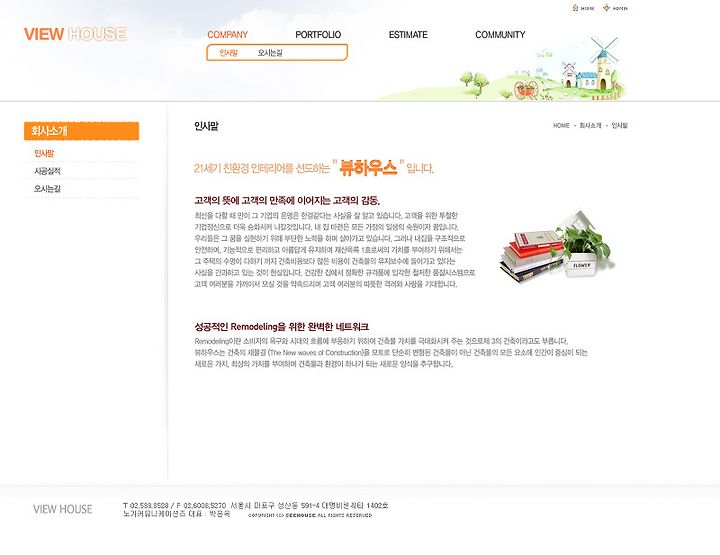Click the orange 회사소개 sidebar header

(x=81, y=131)
